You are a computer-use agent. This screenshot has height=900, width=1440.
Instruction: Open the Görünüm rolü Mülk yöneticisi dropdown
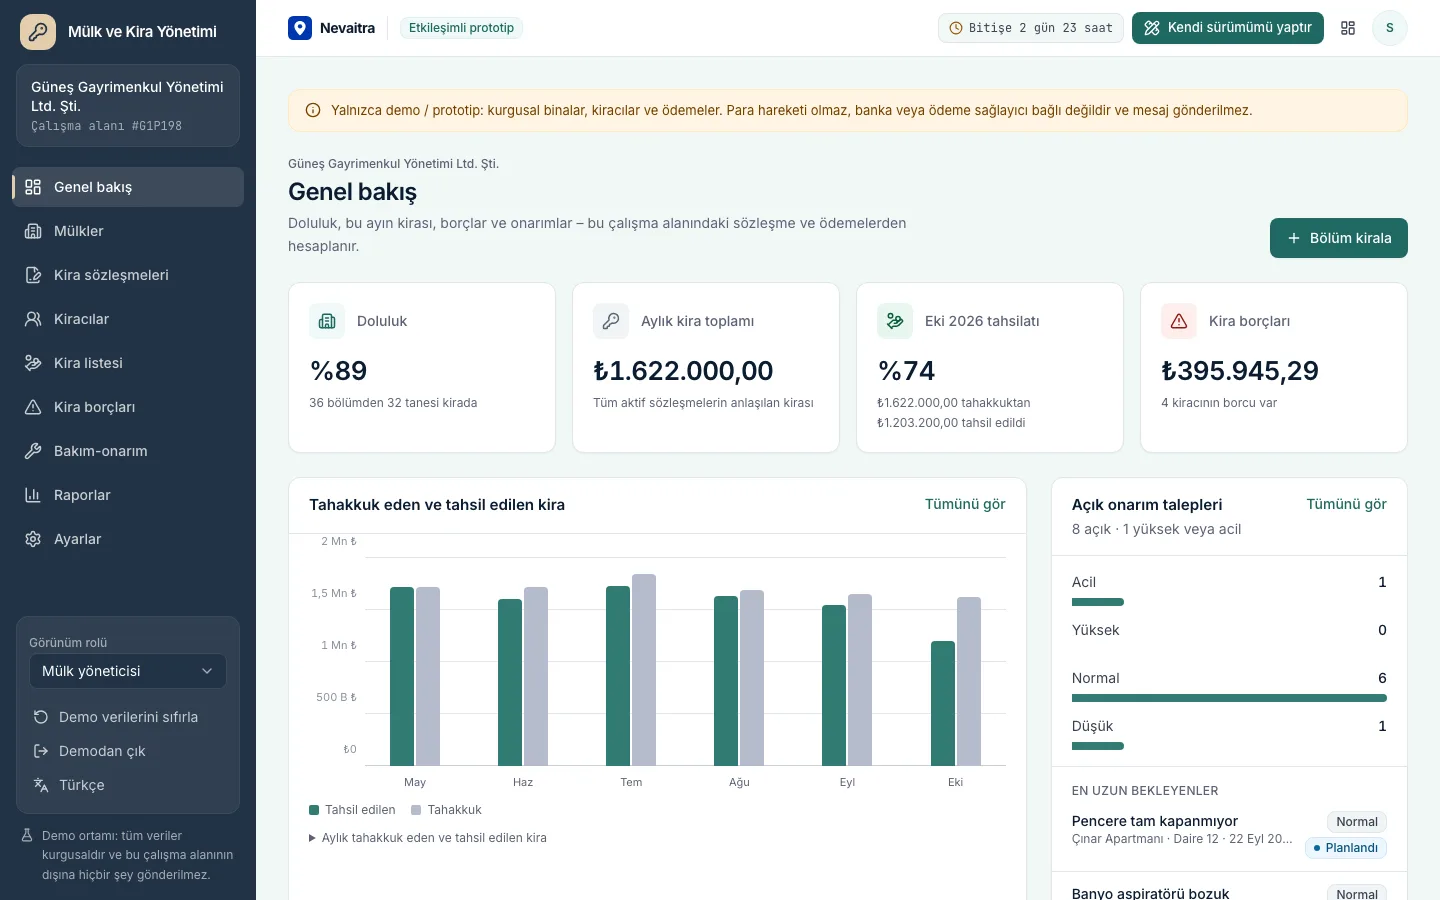(x=128, y=671)
